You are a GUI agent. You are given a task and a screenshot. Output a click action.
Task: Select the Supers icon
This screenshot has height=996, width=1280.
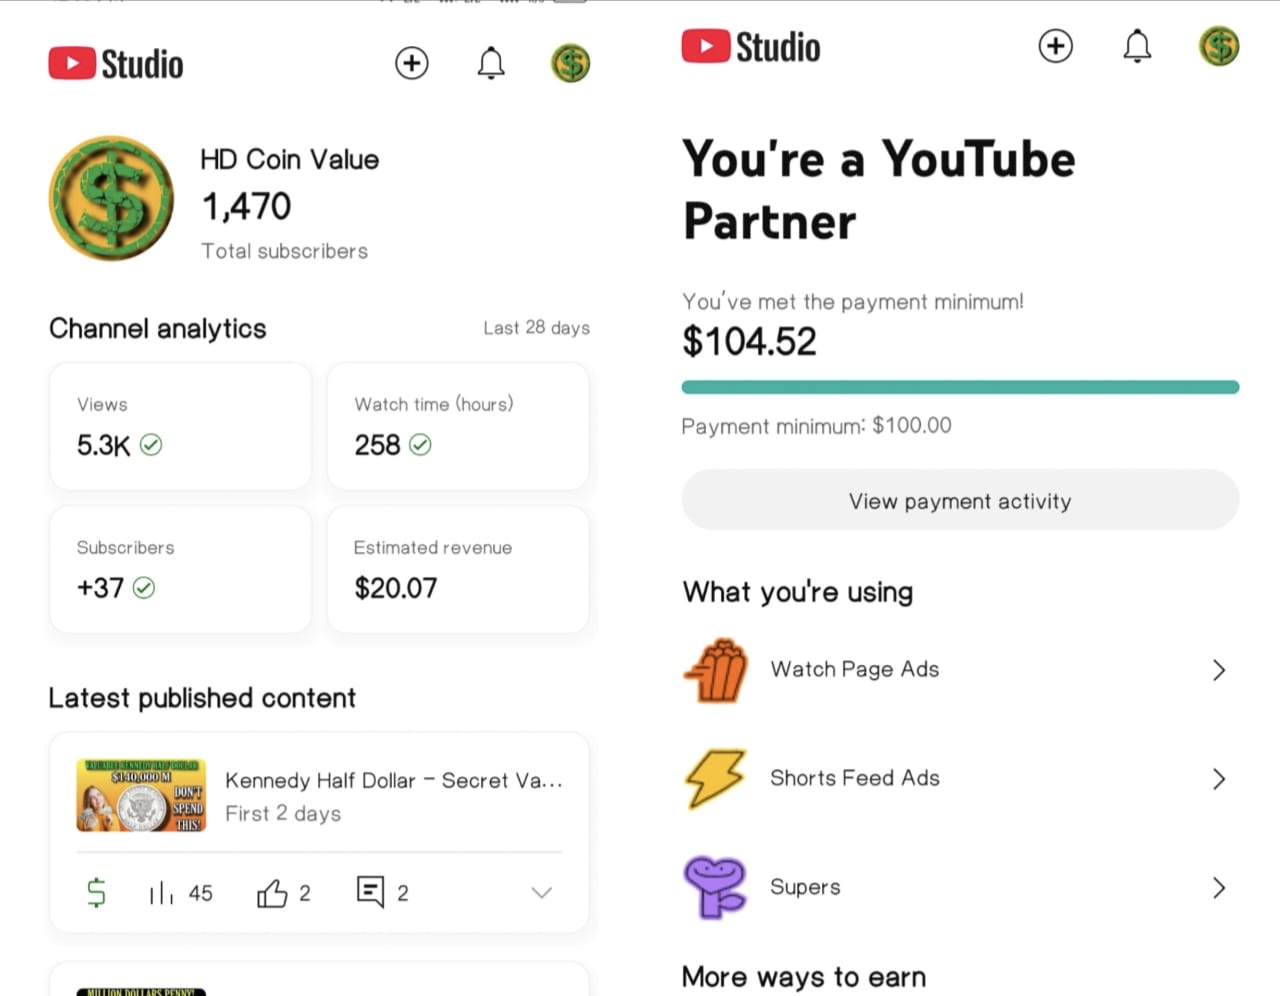(714, 886)
